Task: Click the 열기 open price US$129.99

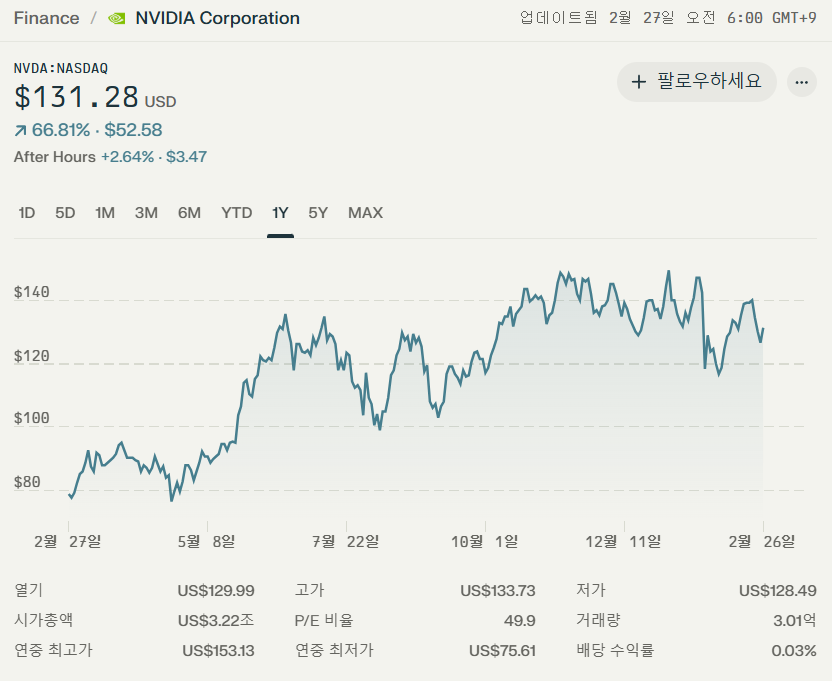Action: coord(216,591)
